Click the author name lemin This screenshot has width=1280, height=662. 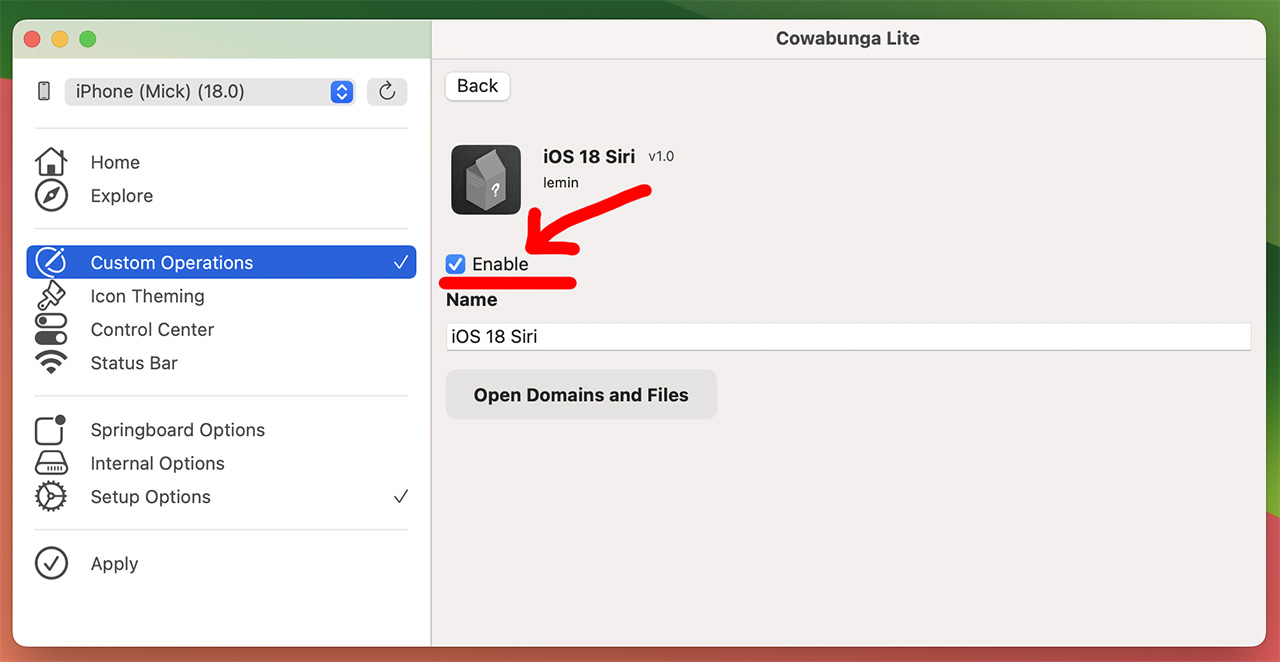[561, 183]
